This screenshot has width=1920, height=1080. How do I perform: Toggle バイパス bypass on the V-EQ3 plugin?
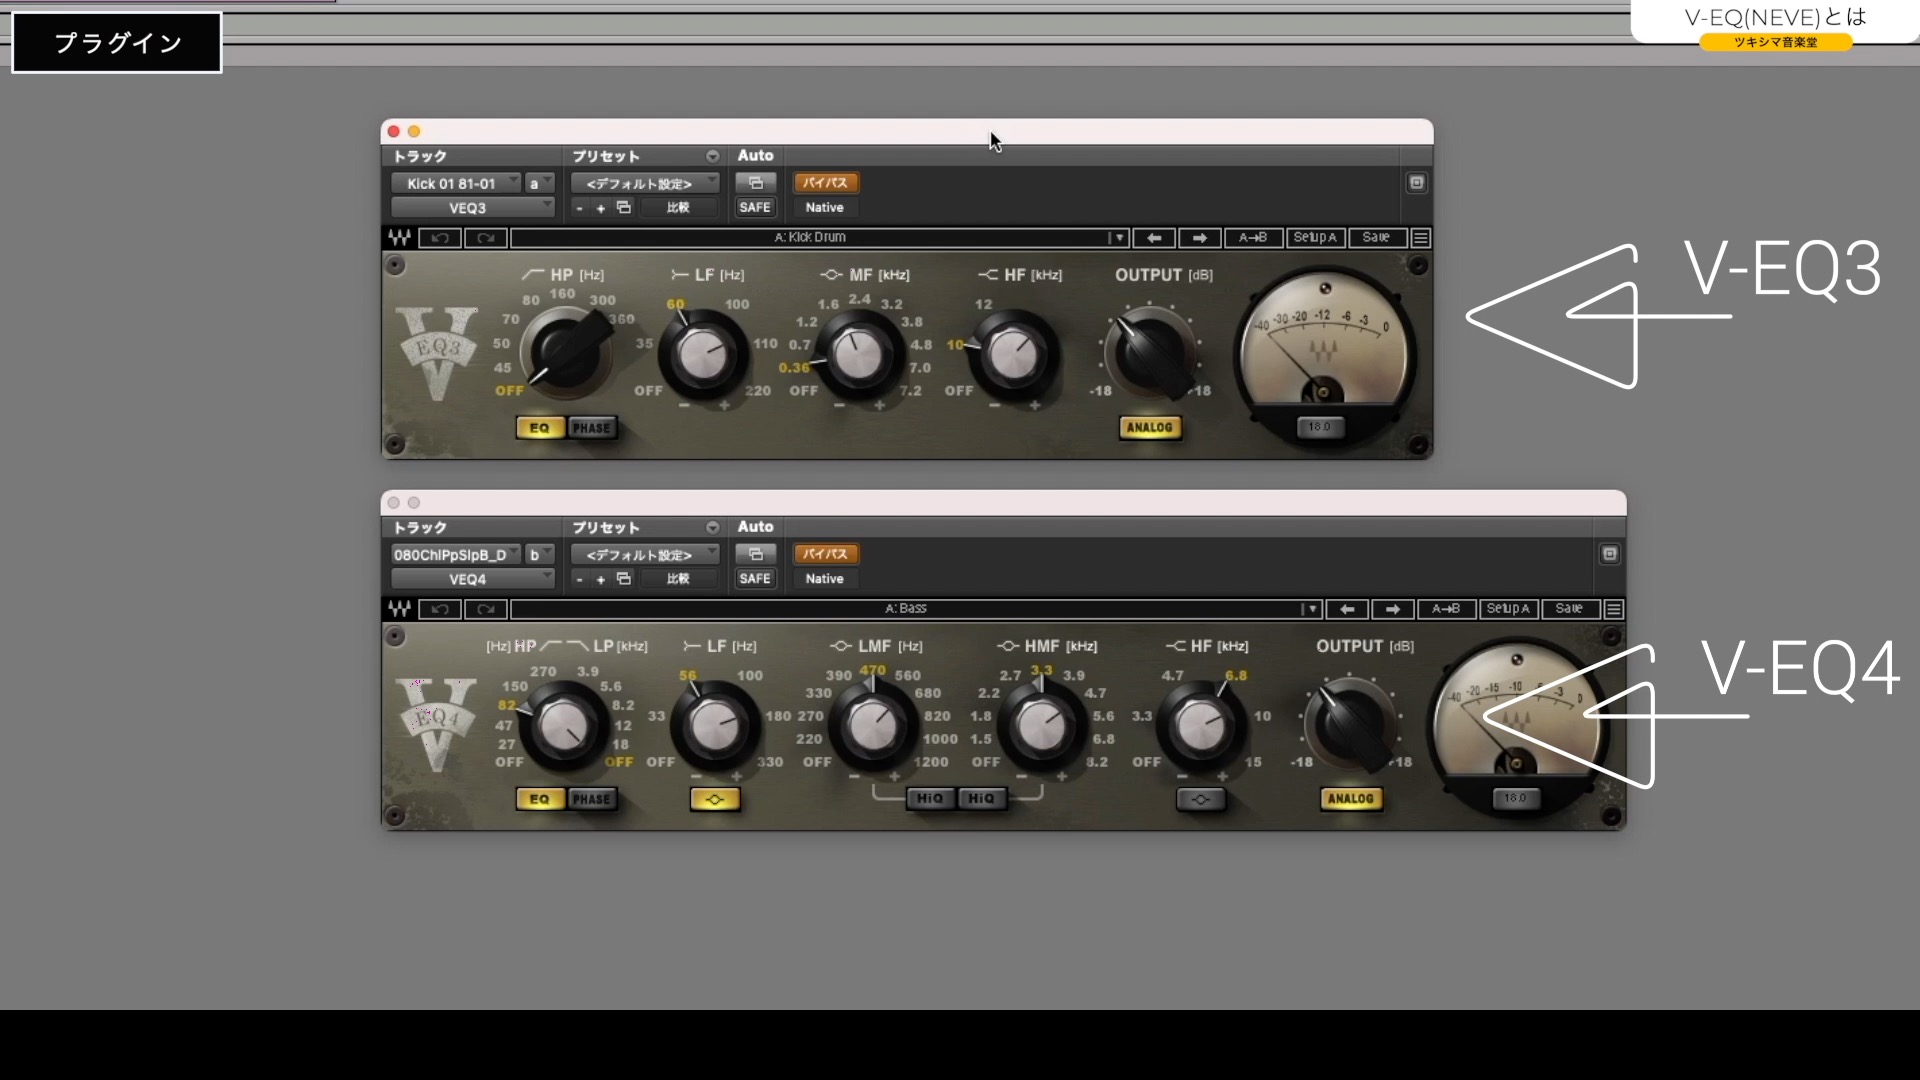[825, 182]
